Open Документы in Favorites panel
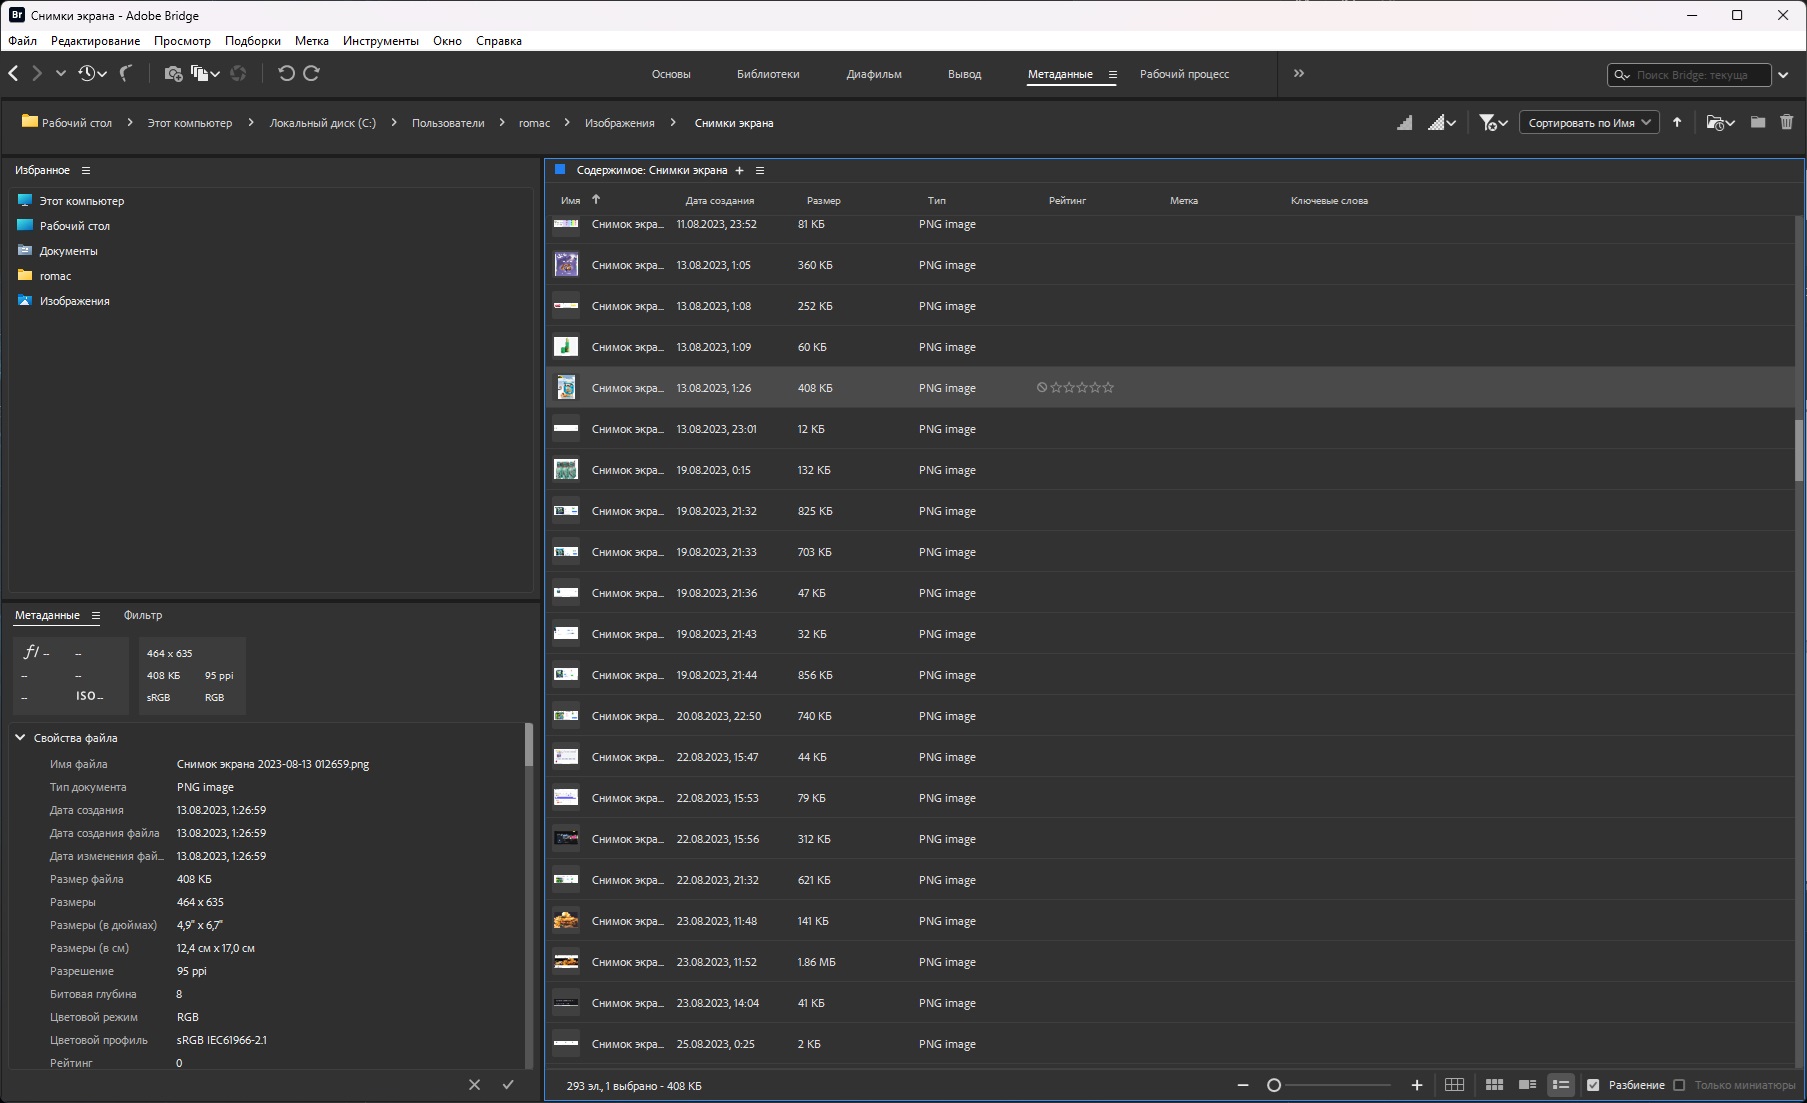The image size is (1807, 1103). pyautogui.click(x=68, y=251)
